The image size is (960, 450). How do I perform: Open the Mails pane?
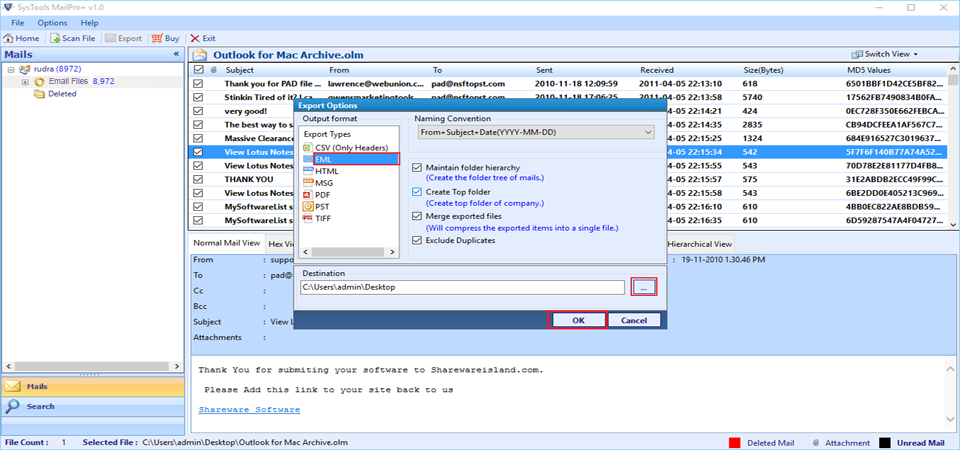click(92, 386)
